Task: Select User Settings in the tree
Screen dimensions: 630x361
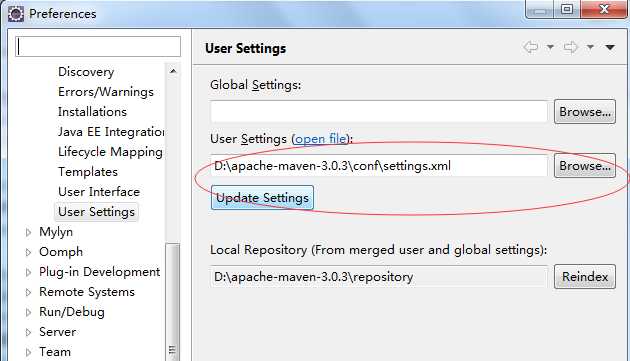Action: pos(96,212)
